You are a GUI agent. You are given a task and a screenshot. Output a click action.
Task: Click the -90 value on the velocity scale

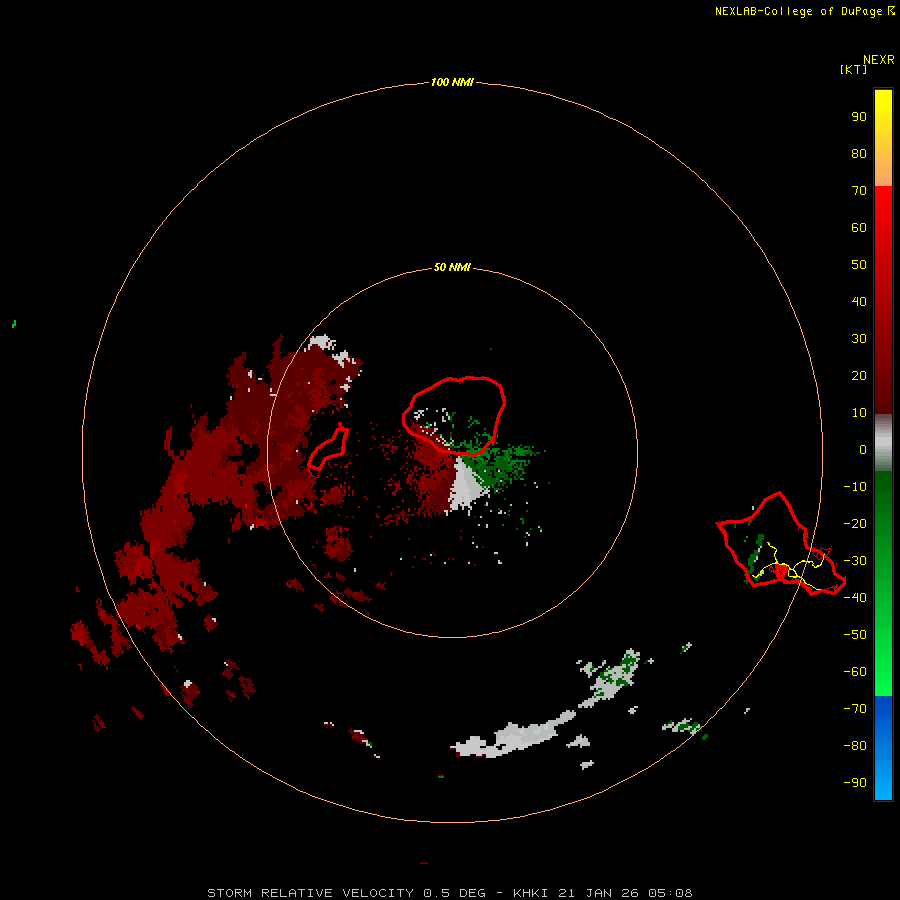click(x=855, y=783)
